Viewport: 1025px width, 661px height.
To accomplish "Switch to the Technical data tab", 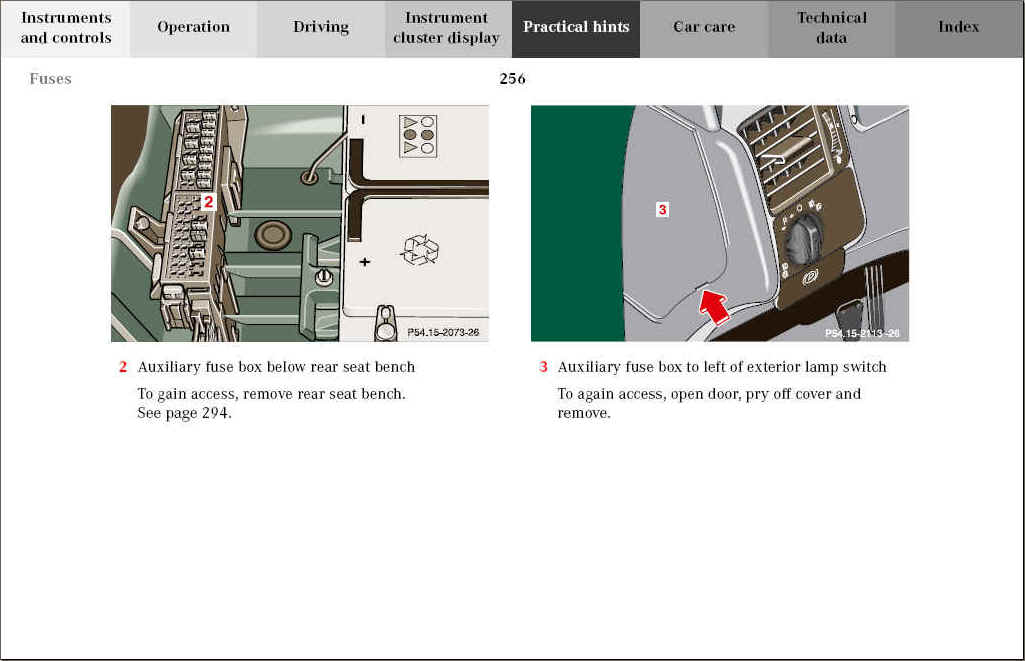I will click(x=832, y=28).
